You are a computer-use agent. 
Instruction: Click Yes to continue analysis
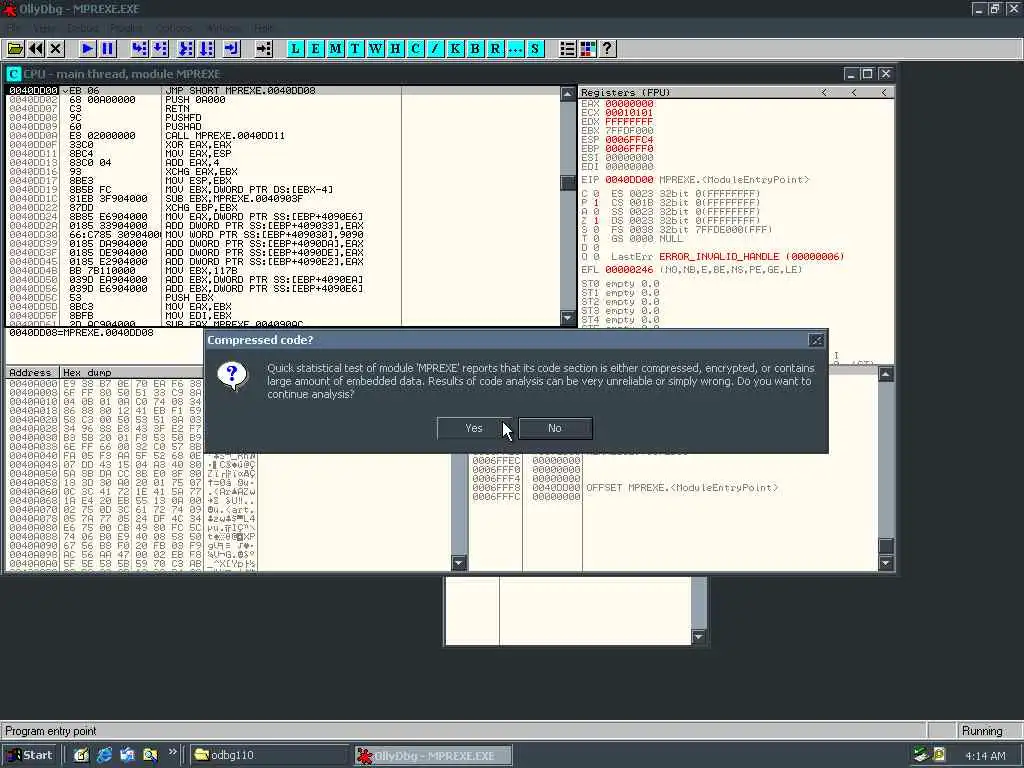pyautogui.click(x=474, y=428)
